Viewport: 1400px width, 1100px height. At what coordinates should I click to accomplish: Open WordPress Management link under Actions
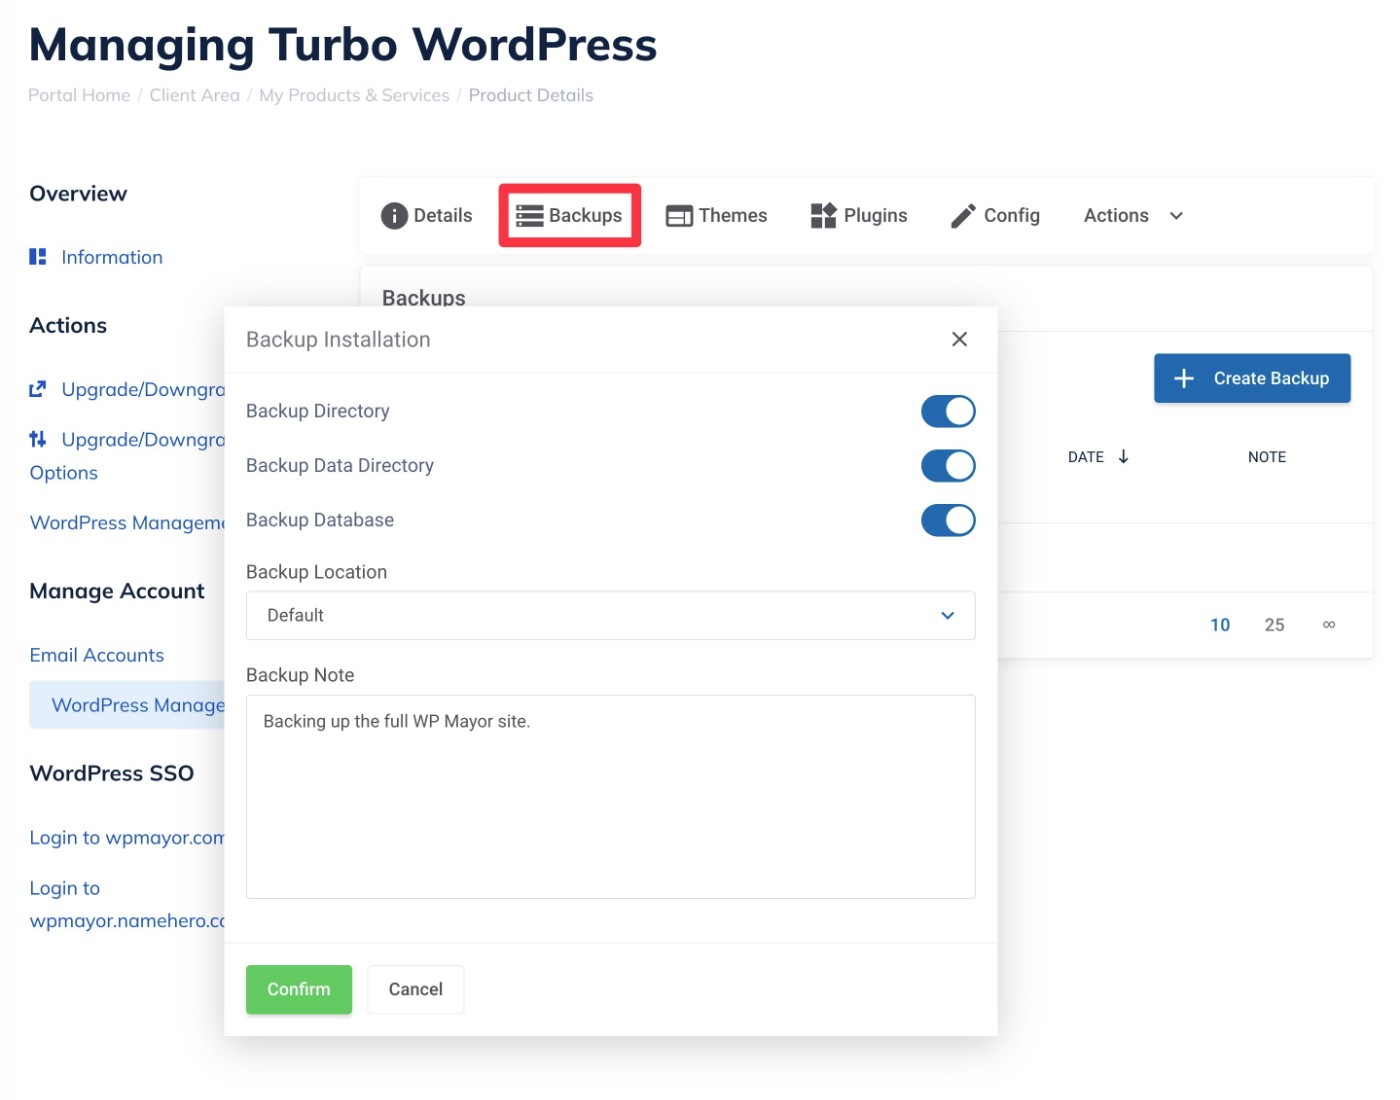(127, 523)
